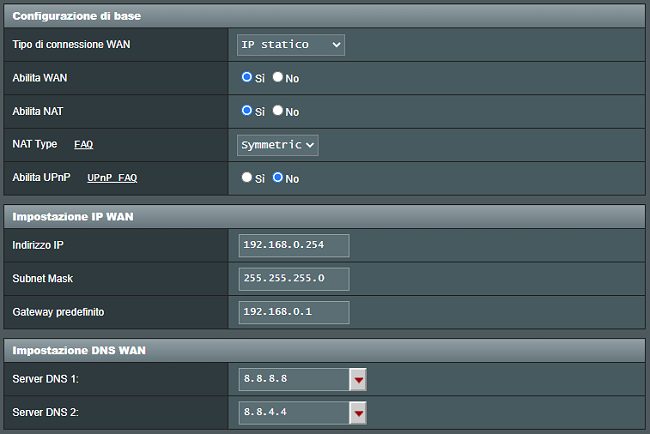Select Sì for Abilita WAN
The width and height of the screenshot is (650, 434).
click(x=247, y=77)
